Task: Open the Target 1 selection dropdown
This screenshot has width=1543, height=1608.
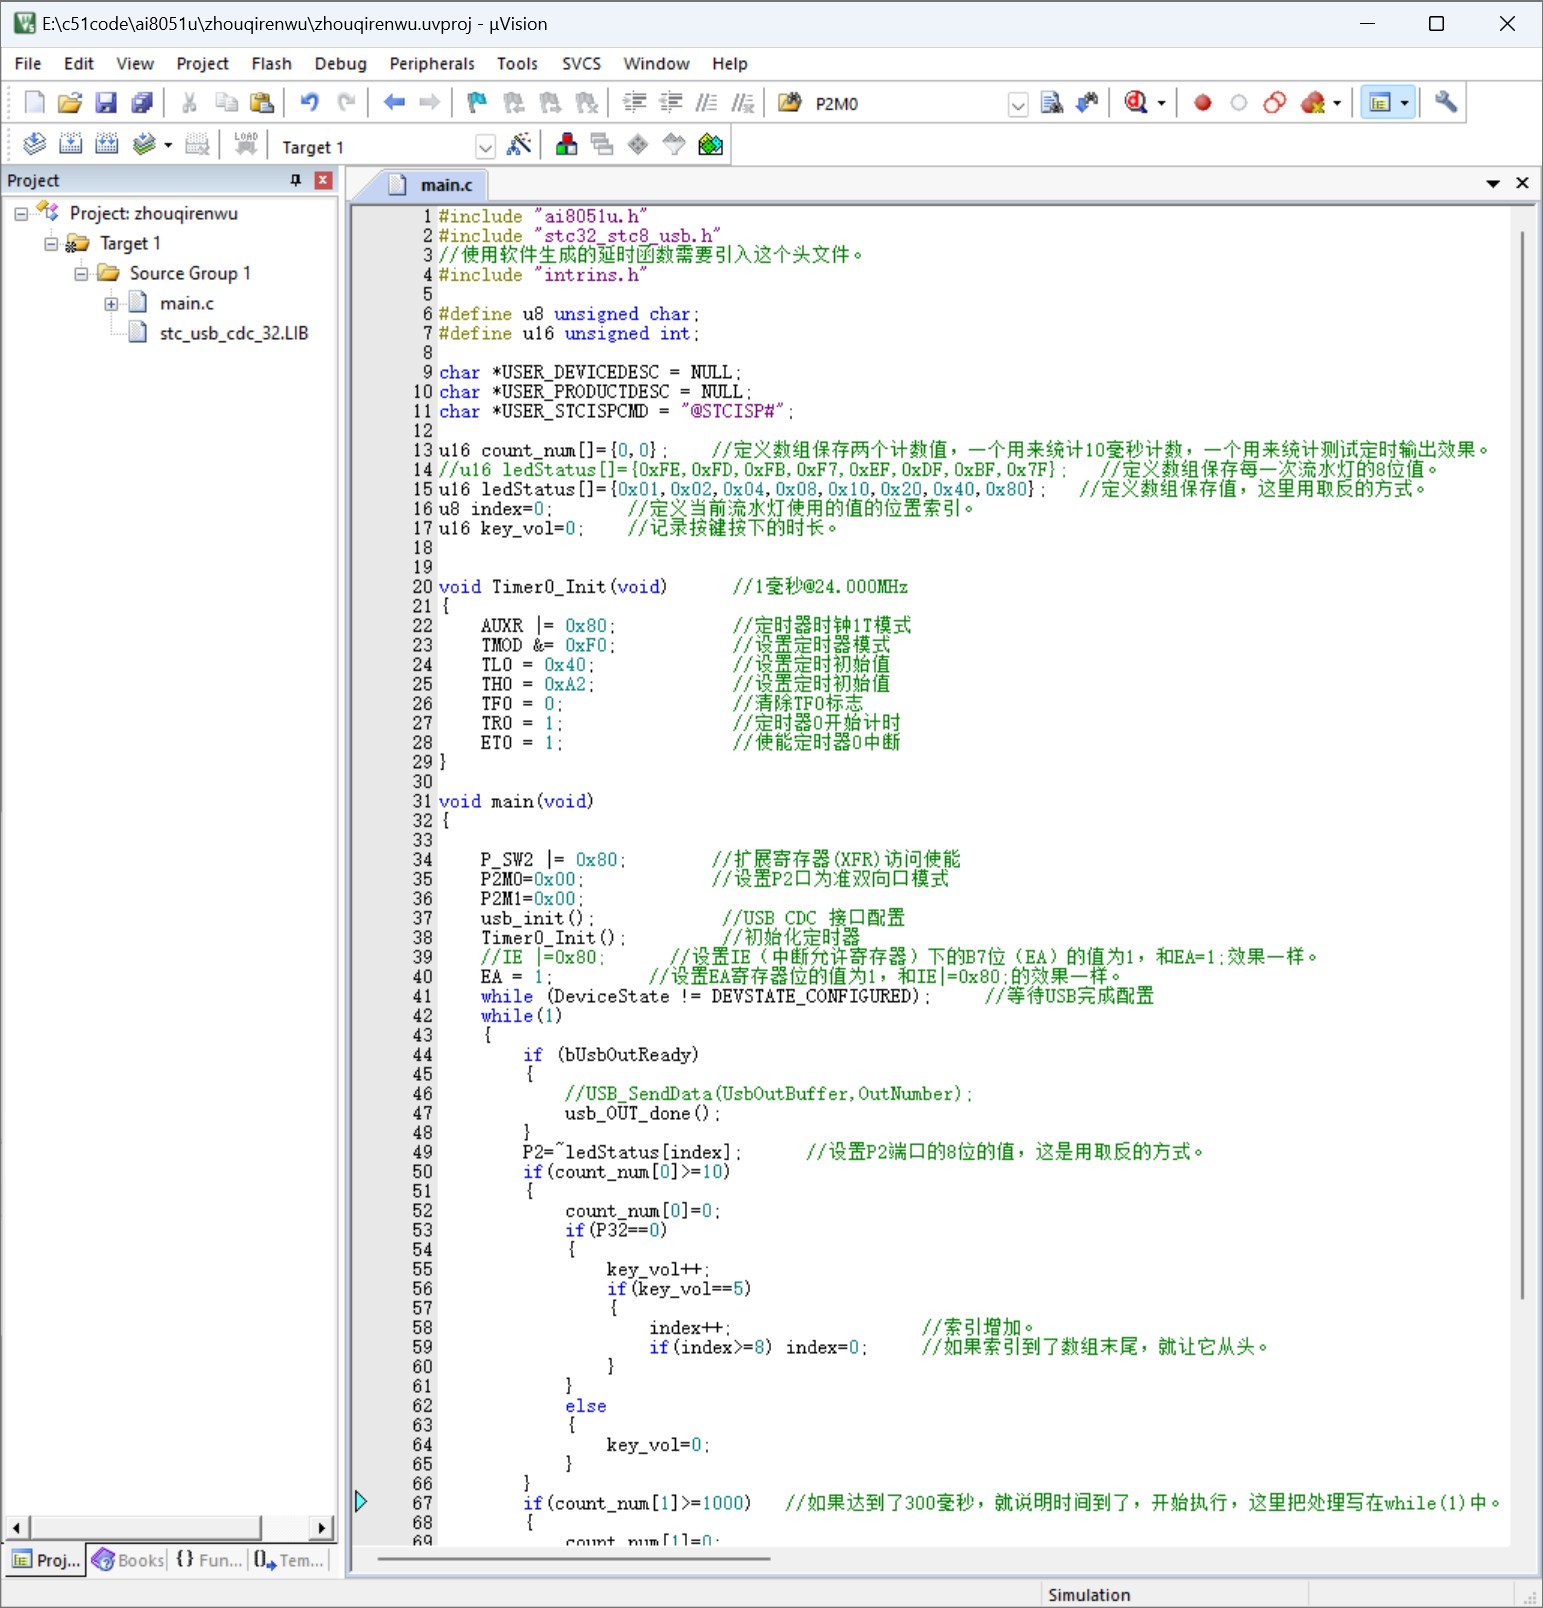Action: click(x=485, y=147)
